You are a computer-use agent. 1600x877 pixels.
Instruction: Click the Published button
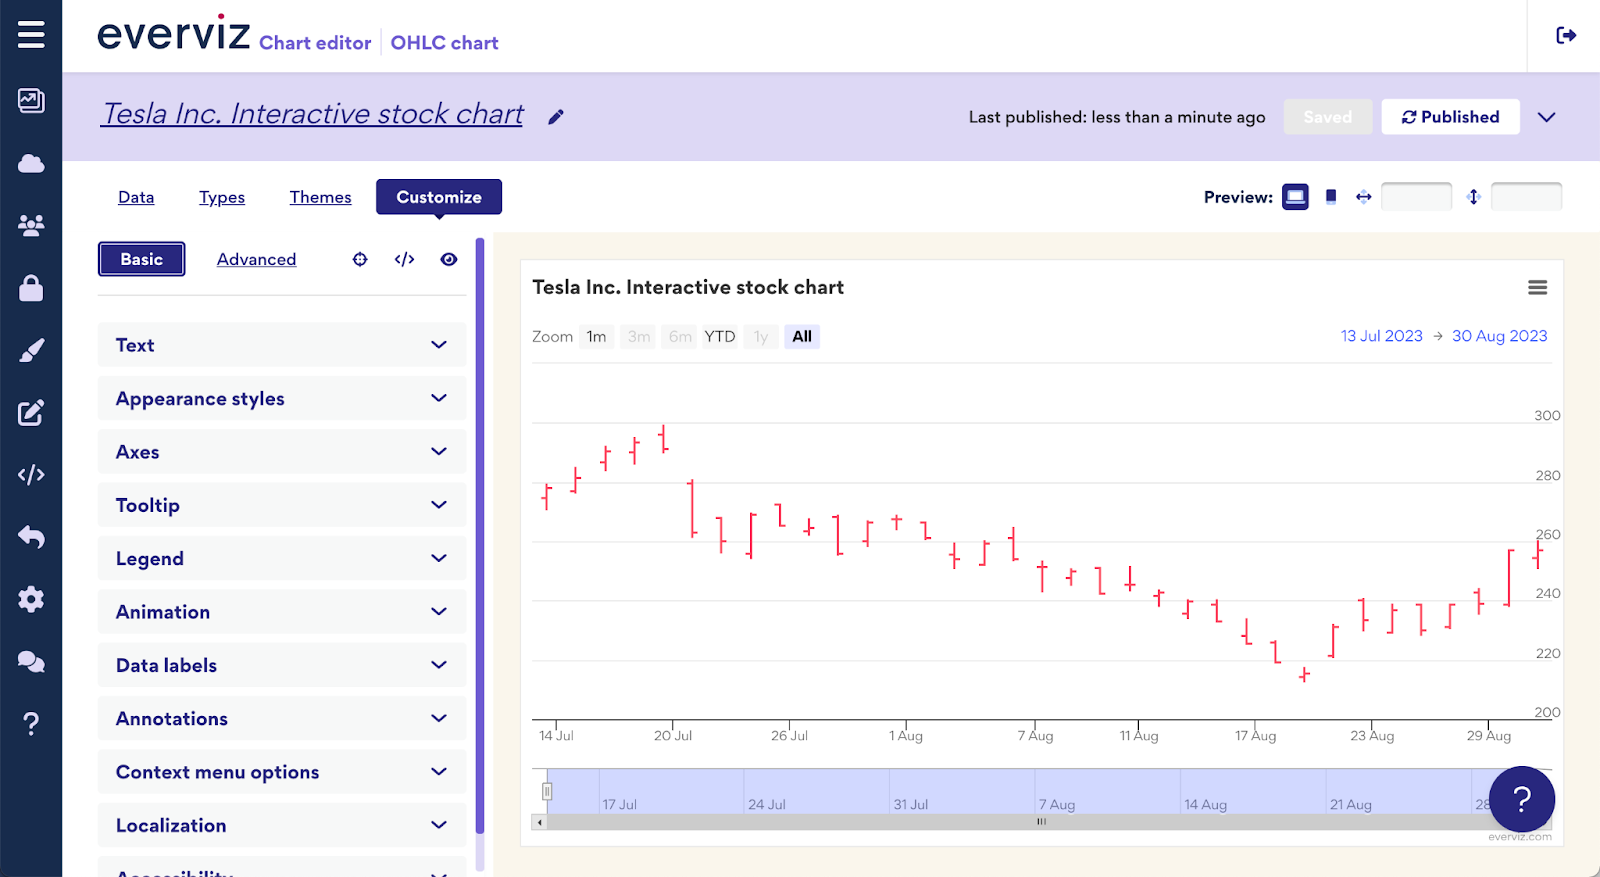click(x=1451, y=117)
